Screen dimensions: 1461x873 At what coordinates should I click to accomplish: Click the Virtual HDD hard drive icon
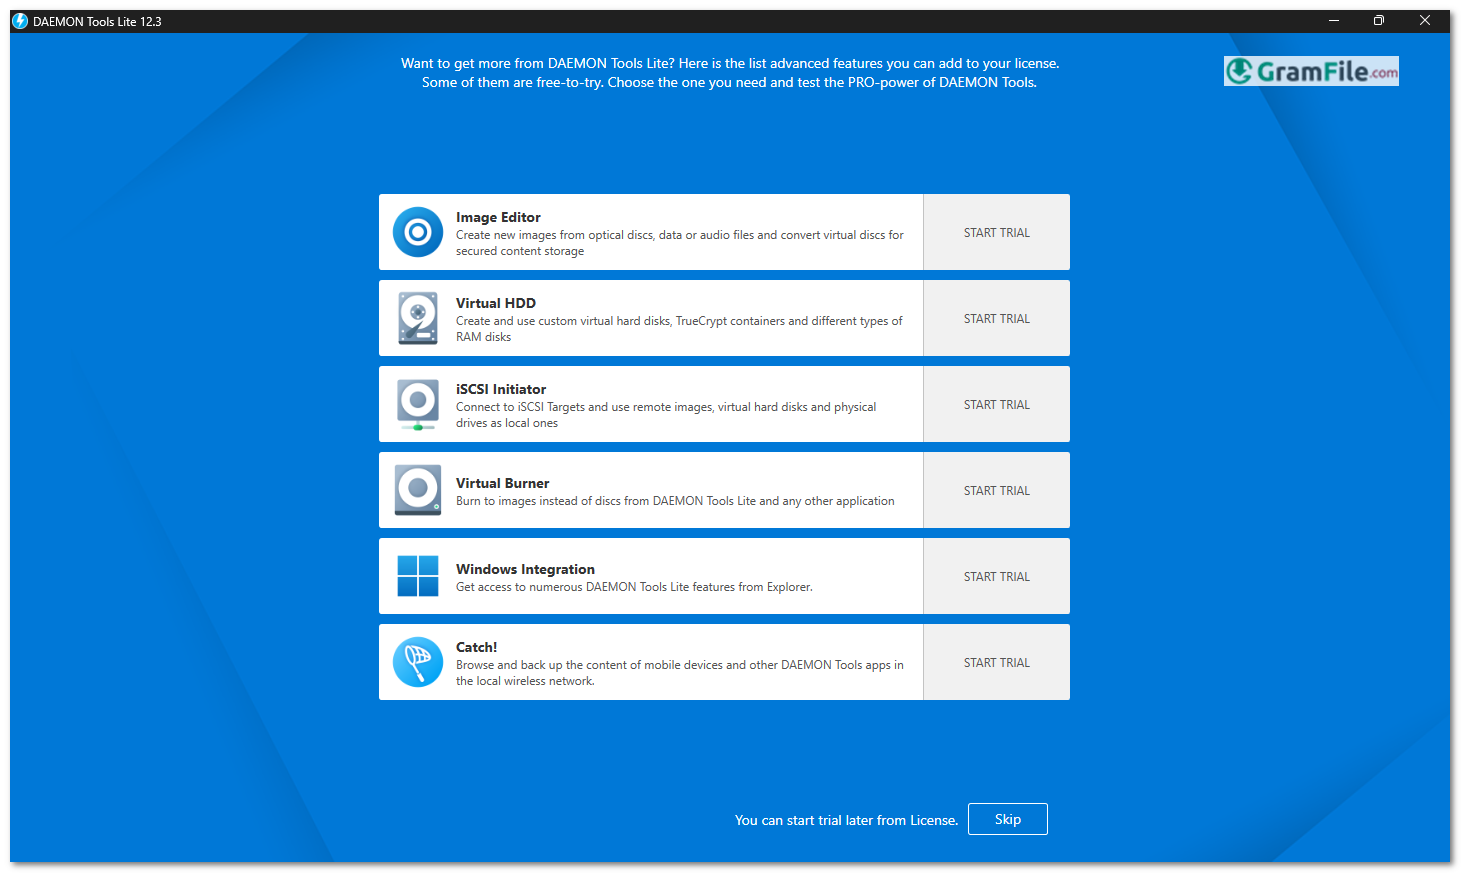pyautogui.click(x=418, y=318)
